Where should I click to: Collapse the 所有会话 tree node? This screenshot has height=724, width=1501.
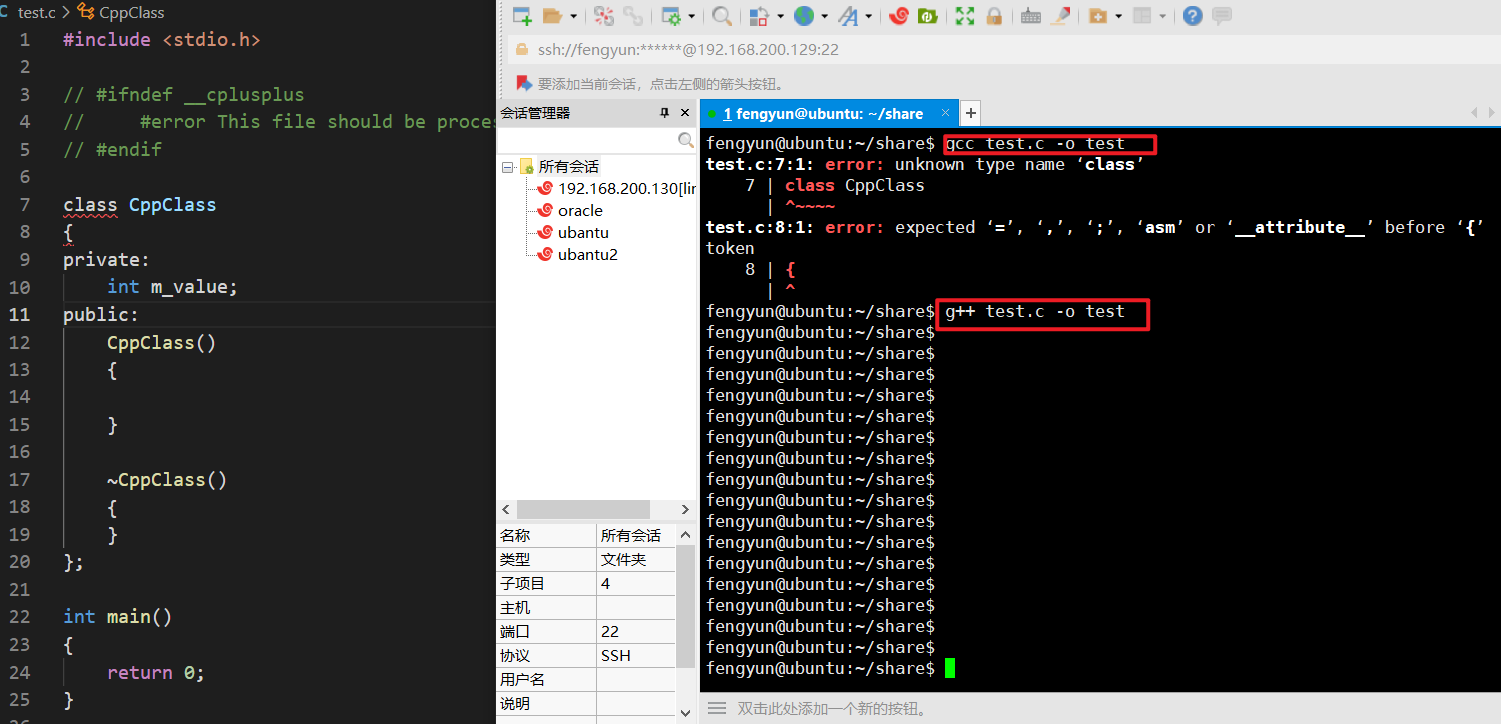pyautogui.click(x=507, y=167)
